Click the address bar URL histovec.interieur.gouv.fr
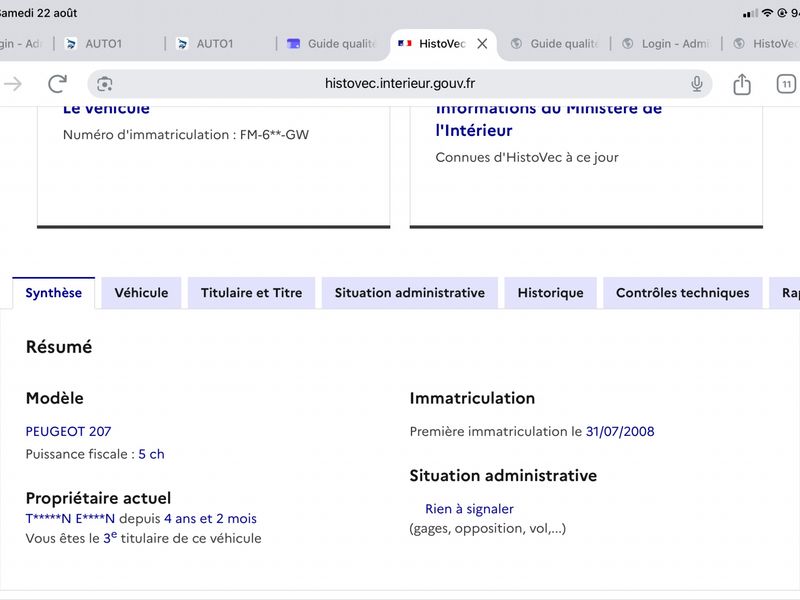This screenshot has height=600, width=800. tap(399, 84)
